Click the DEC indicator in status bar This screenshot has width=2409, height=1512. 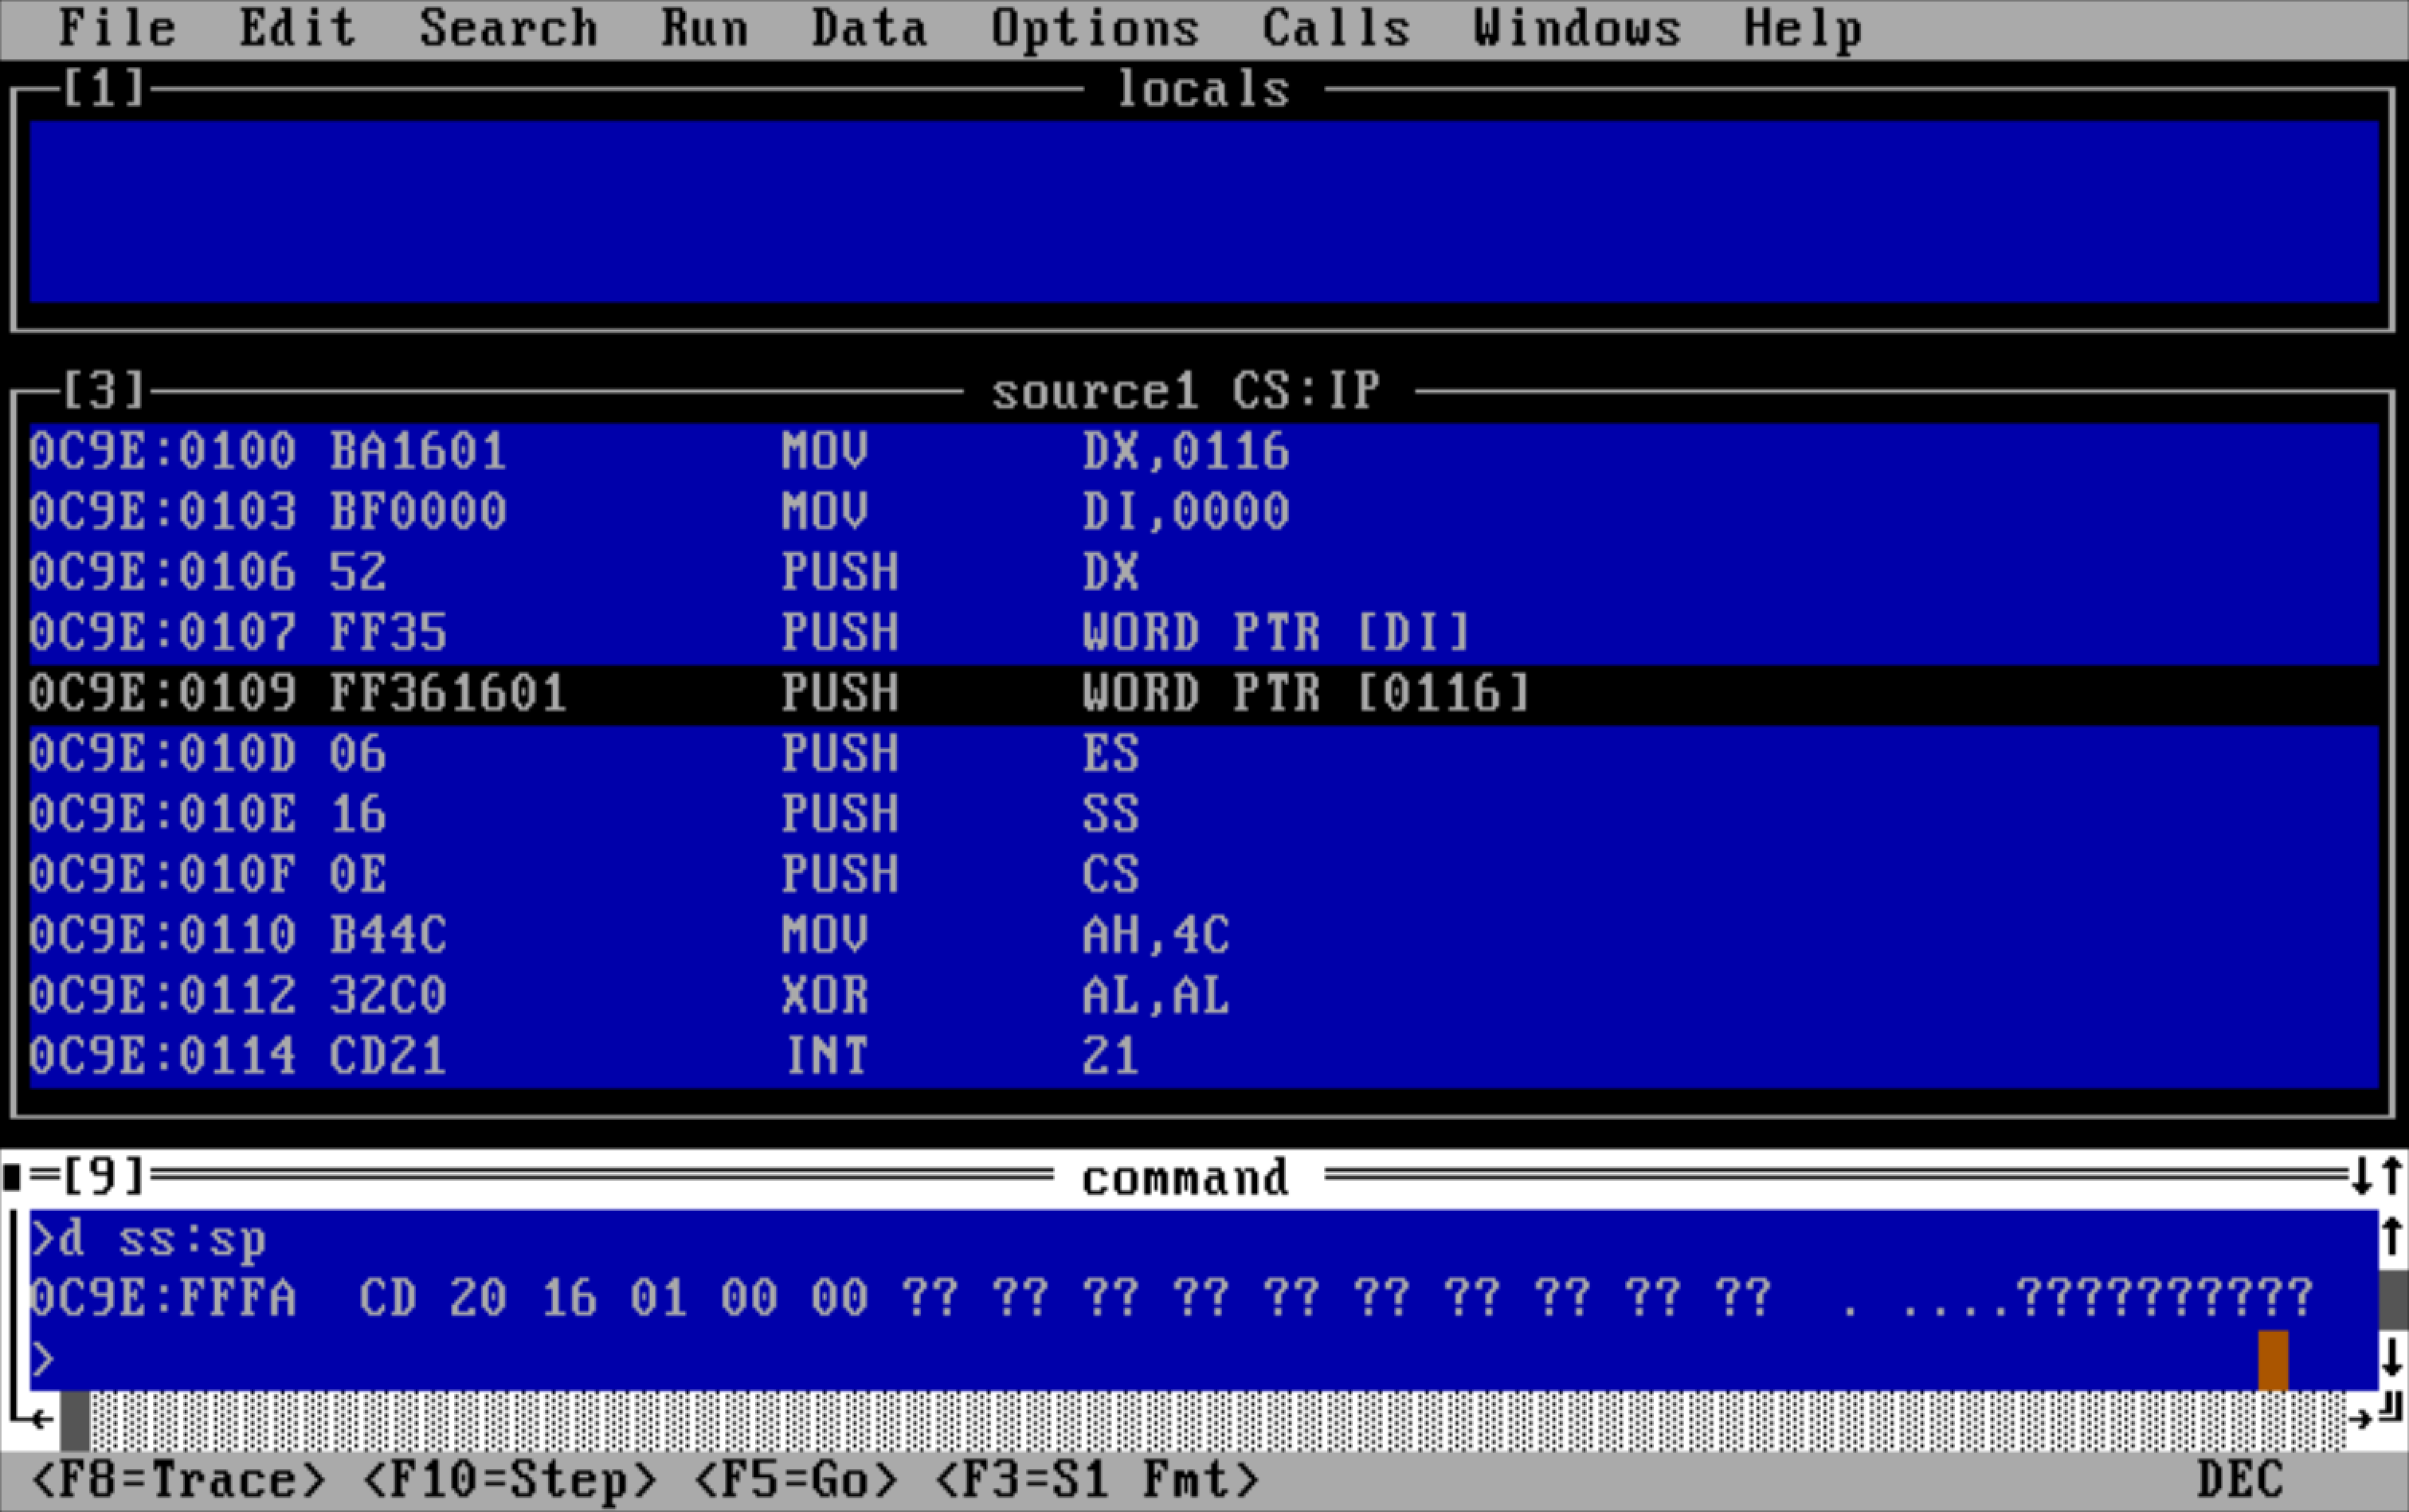click(x=2240, y=1479)
